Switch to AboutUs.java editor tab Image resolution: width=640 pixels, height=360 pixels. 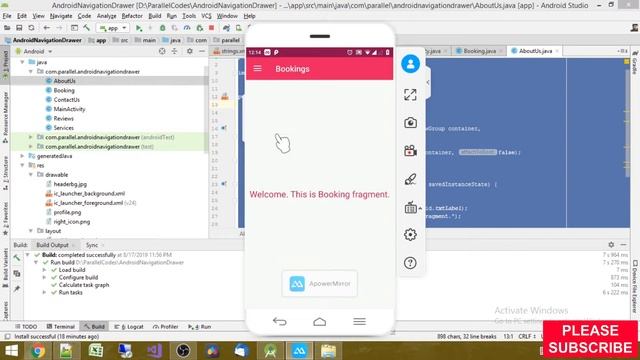pos(535,51)
